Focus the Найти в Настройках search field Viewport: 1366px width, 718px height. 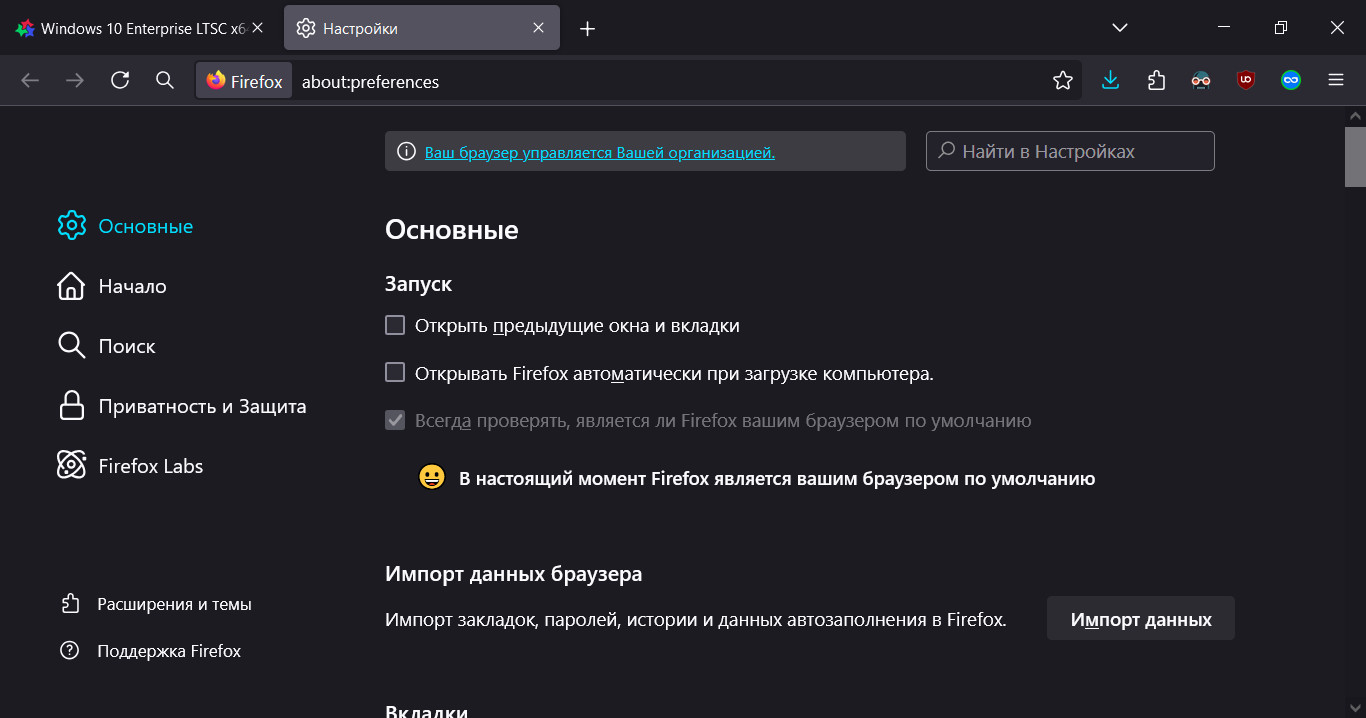point(1070,151)
